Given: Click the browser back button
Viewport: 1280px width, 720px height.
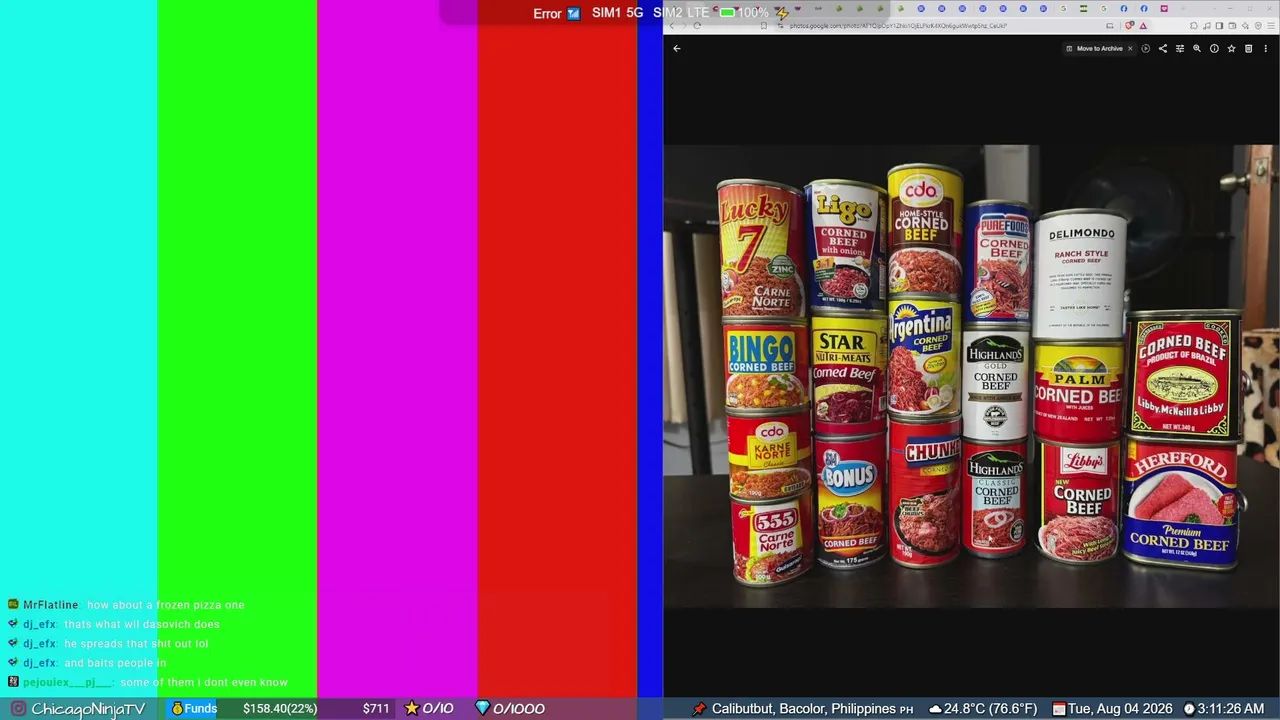Looking at the screenshot, I should (672, 26).
